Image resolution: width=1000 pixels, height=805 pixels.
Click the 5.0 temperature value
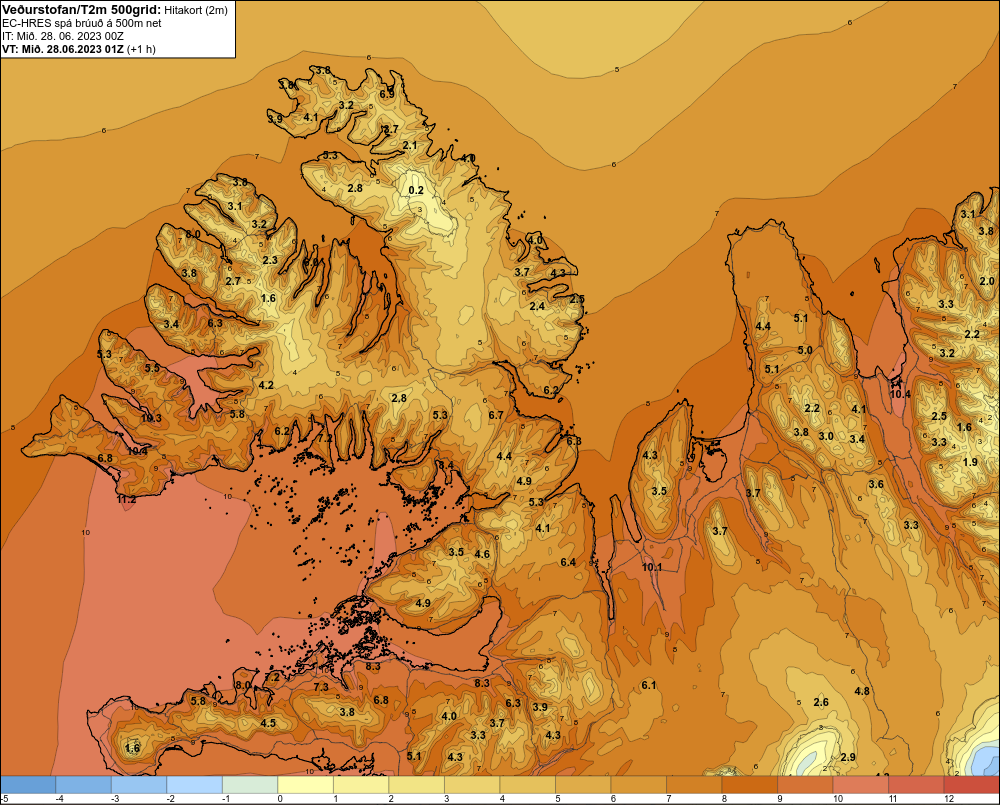pos(805,350)
